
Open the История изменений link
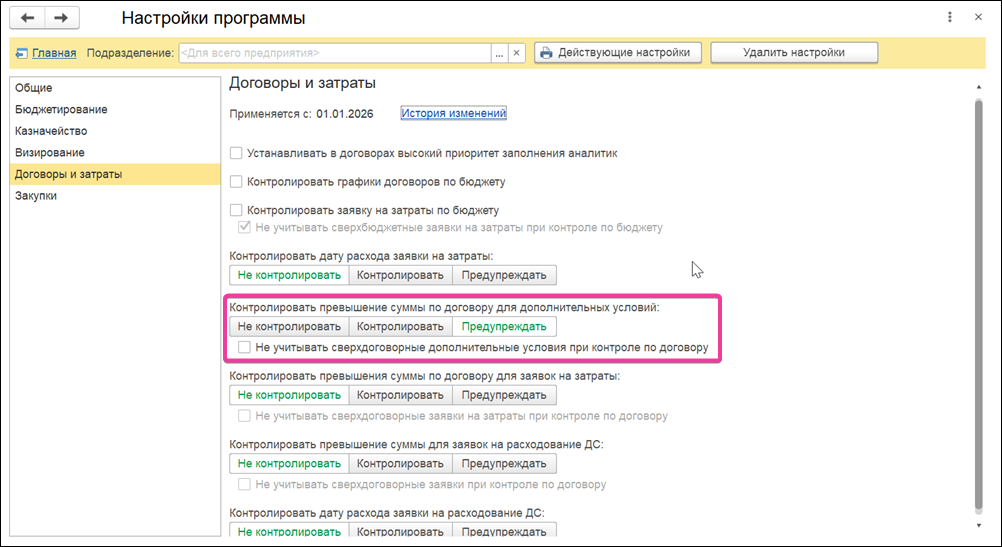coord(454,113)
